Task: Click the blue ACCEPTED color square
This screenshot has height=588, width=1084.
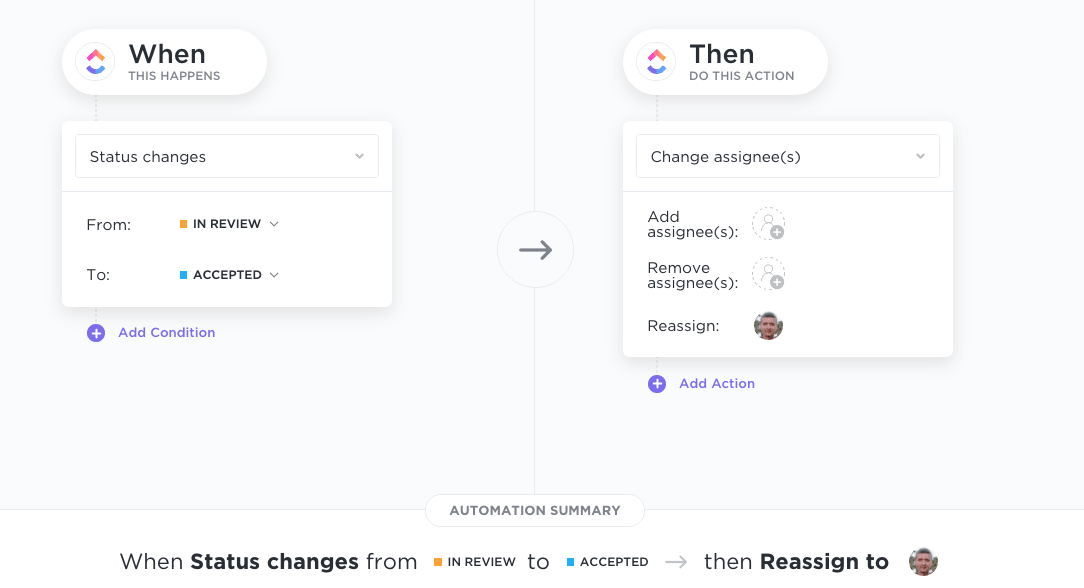Action: coord(183,275)
